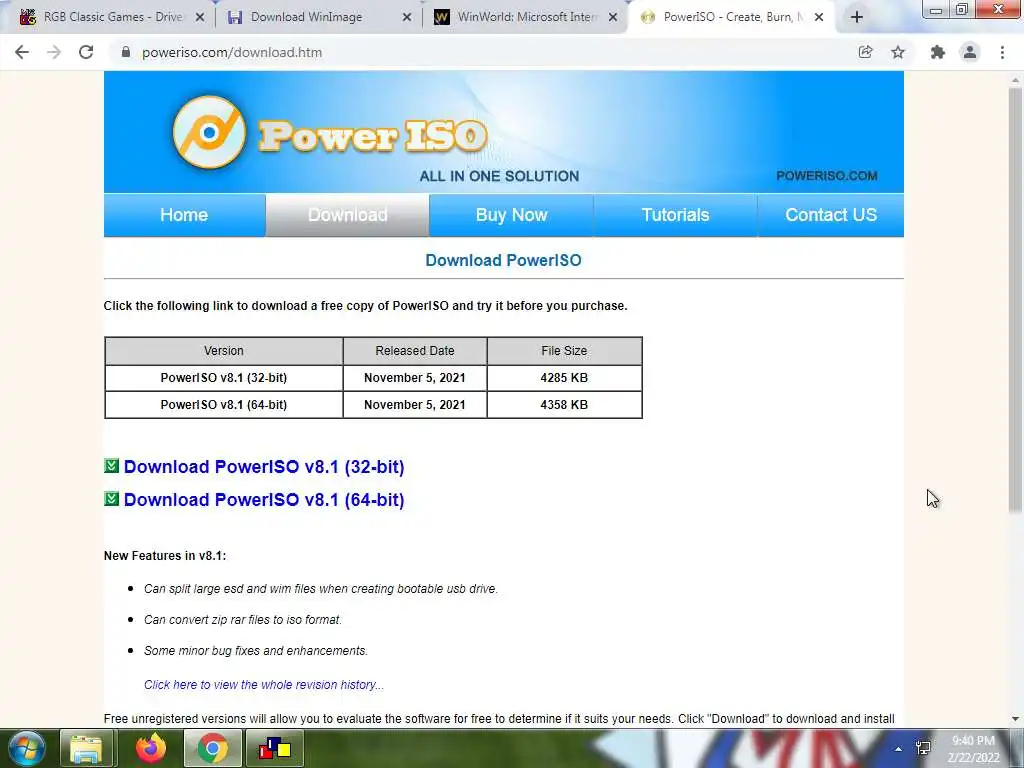Select the PowerISO v8.1 (32-bit) table cell
1024x768 pixels.
224,377
